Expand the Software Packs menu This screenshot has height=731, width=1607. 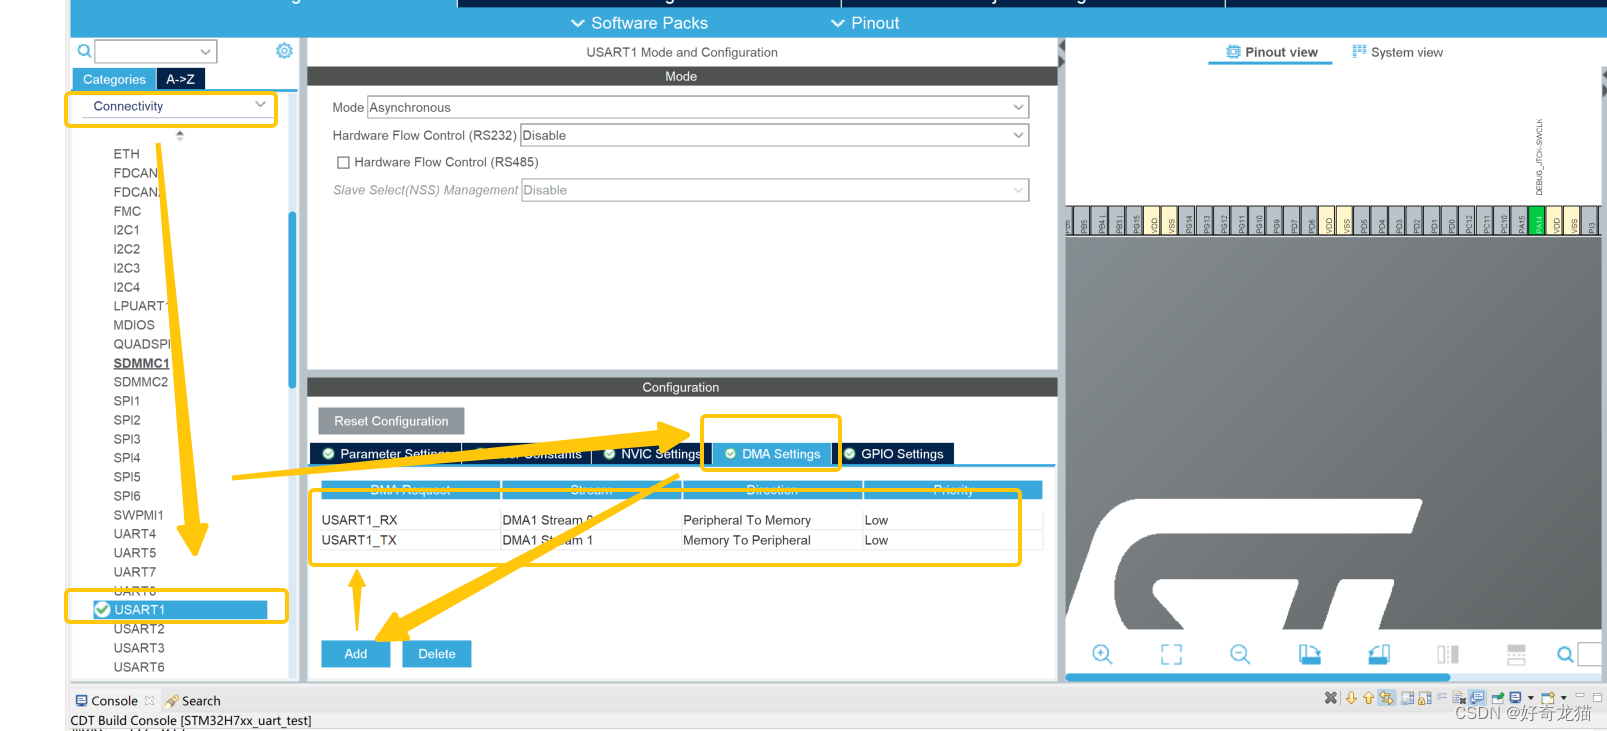click(x=639, y=23)
